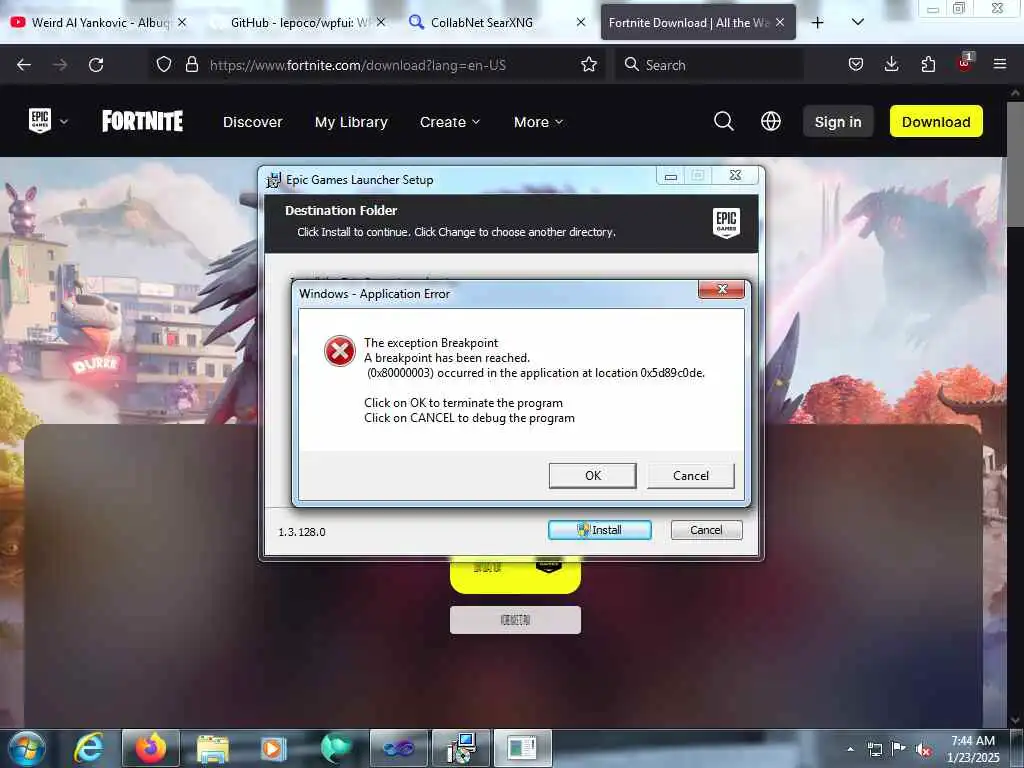
Task: Click the padlock site security icon
Action: coord(191,65)
